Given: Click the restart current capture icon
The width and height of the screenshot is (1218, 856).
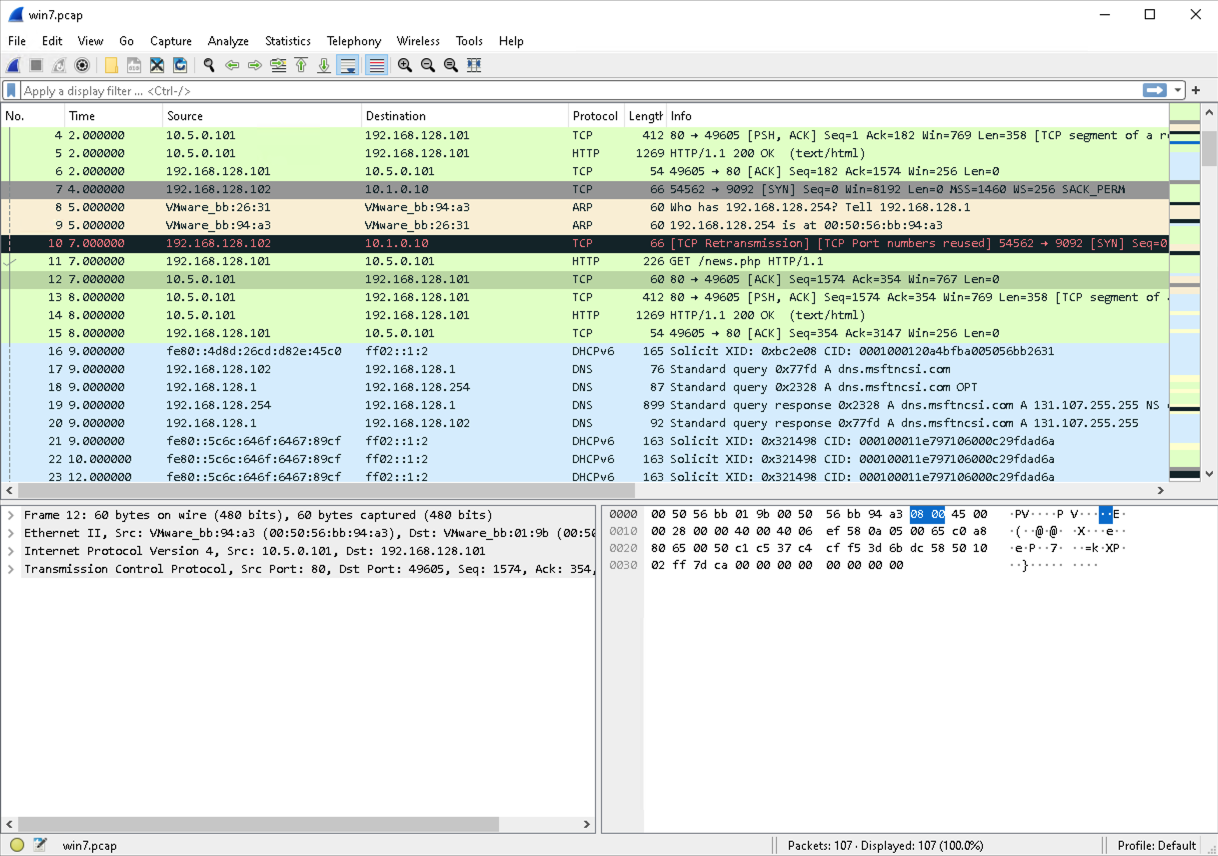Looking at the screenshot, I should [x=59, y=65].
